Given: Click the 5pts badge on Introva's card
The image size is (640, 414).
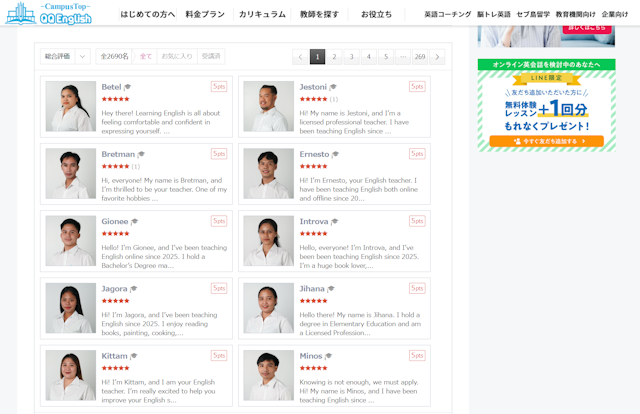Looking at the screenshot, I should [417, 221].
